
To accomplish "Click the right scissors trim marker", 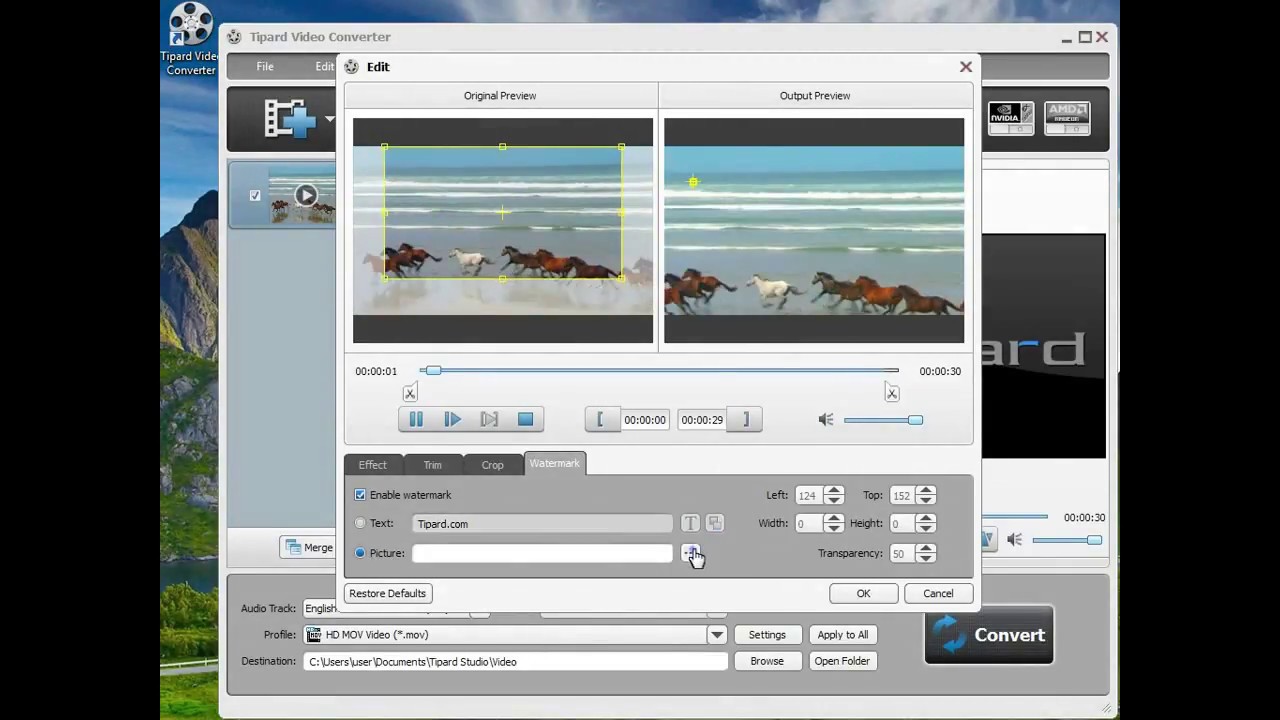I will [x=892, y=393].
